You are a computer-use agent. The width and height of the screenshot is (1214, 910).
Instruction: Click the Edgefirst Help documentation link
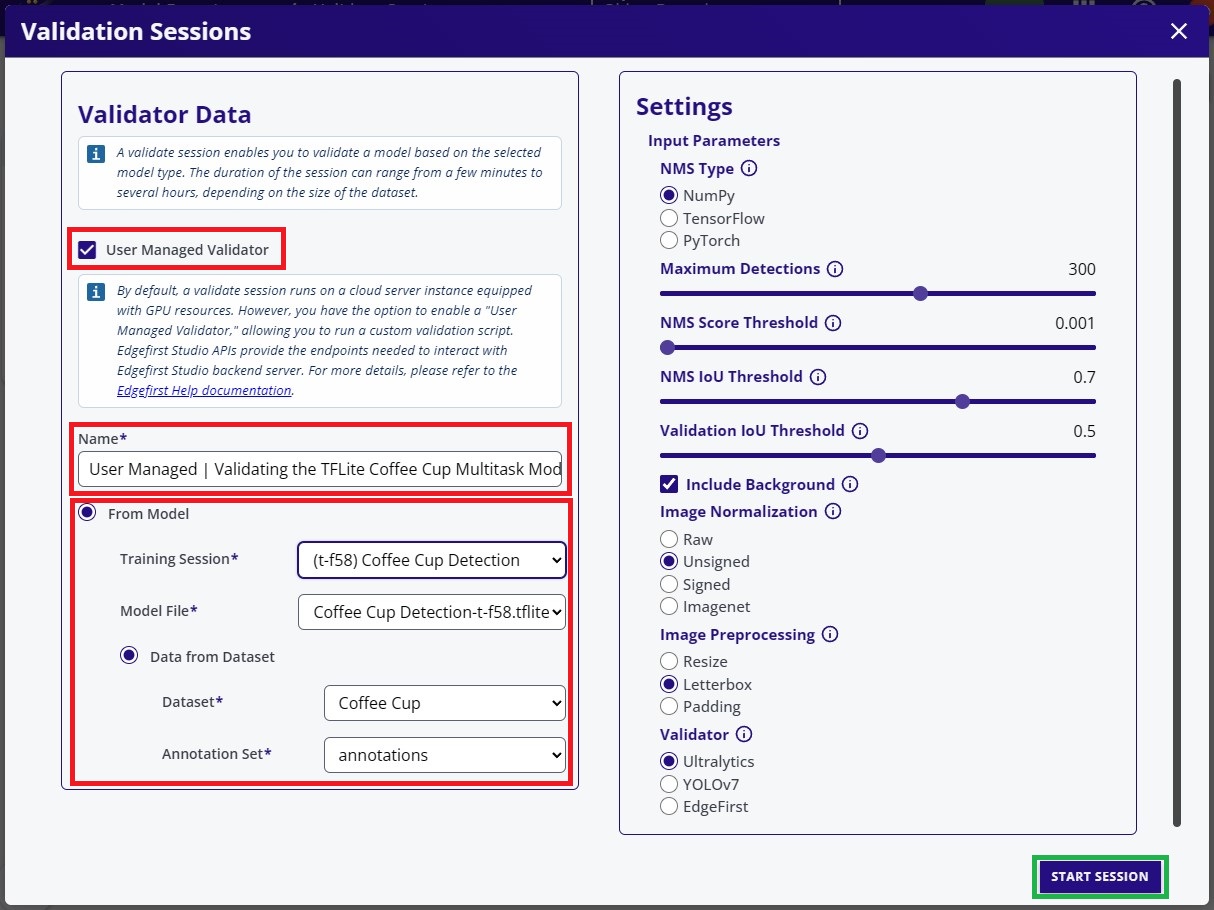(203, 390)
